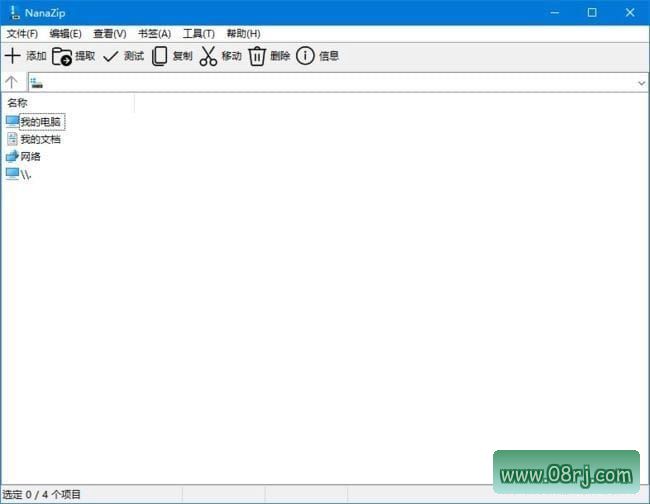Open the 查看(V) menu
This screenshot has height=504, width=650.
pos(110,34)
